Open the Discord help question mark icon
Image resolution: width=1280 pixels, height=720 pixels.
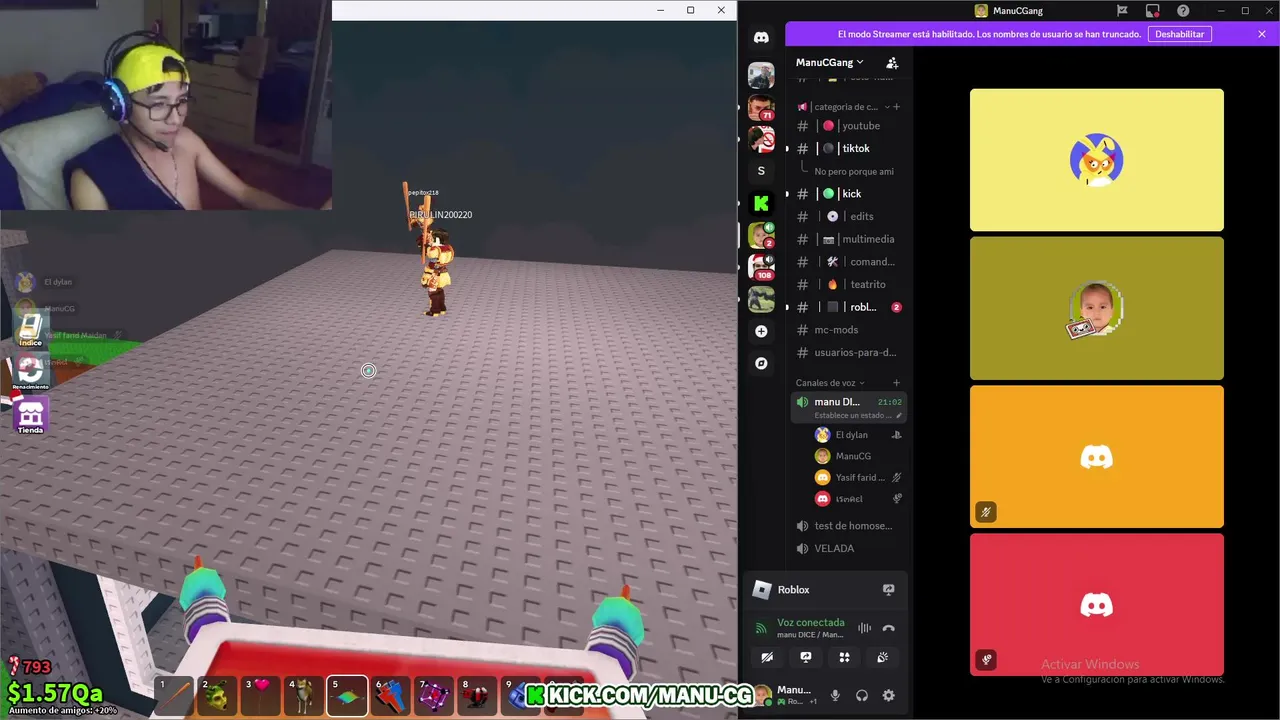[x=1183, y=11]
